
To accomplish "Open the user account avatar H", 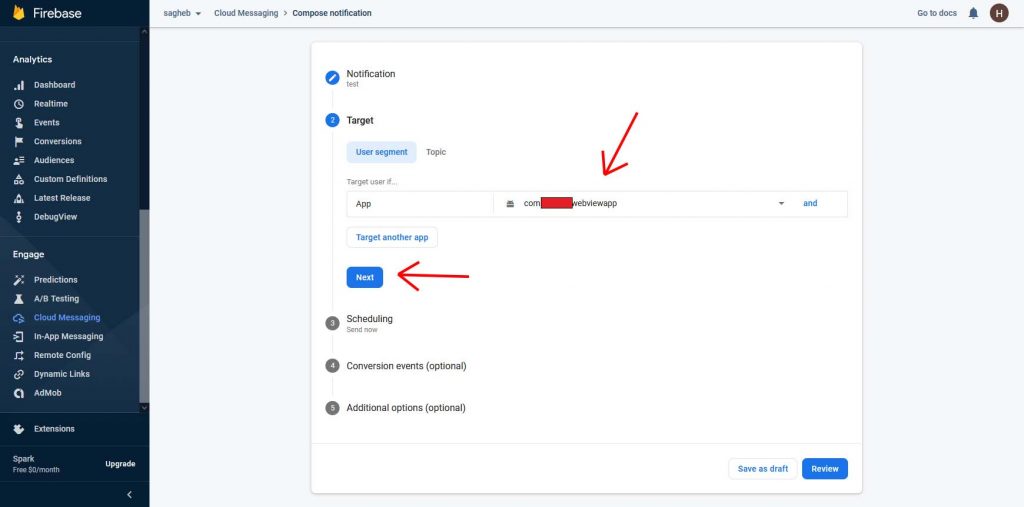I will tap(999, 13).
